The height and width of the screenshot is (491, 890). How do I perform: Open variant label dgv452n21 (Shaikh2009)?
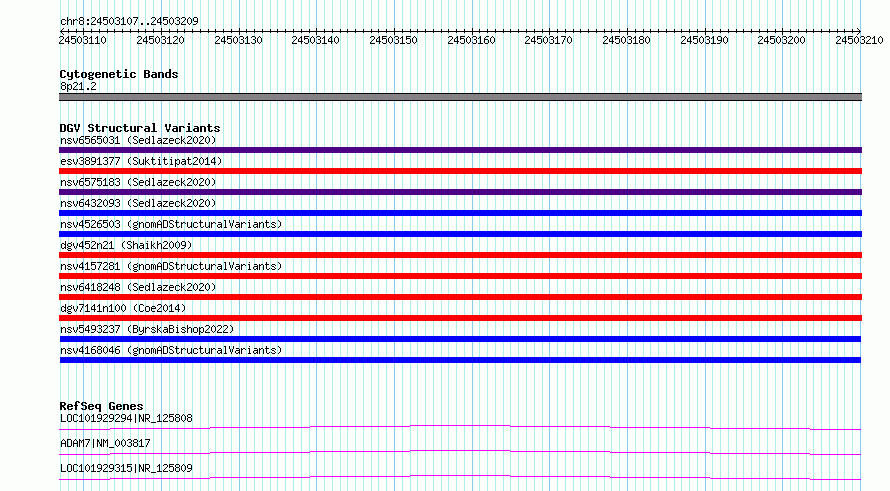(126, 245)
